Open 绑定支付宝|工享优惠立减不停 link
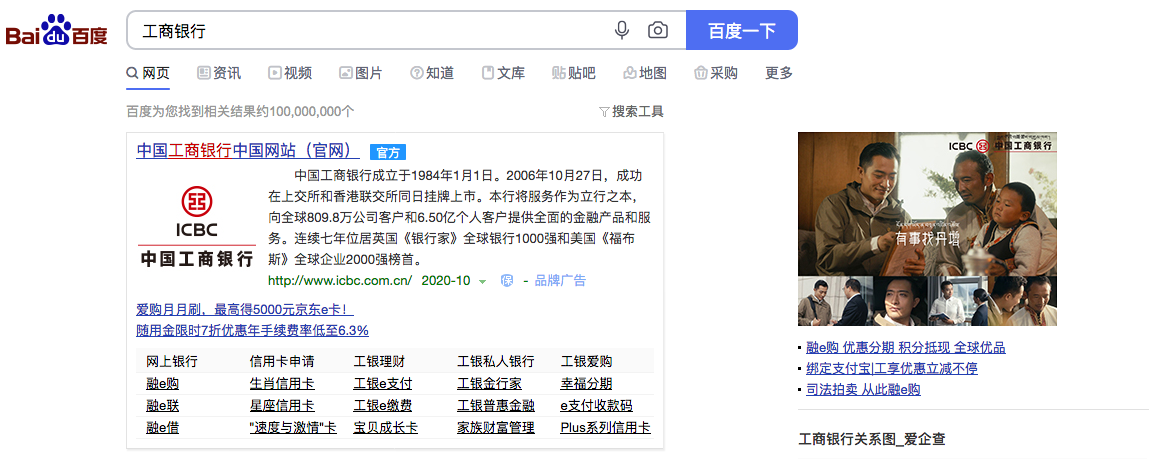 click(x=892, y=368)
